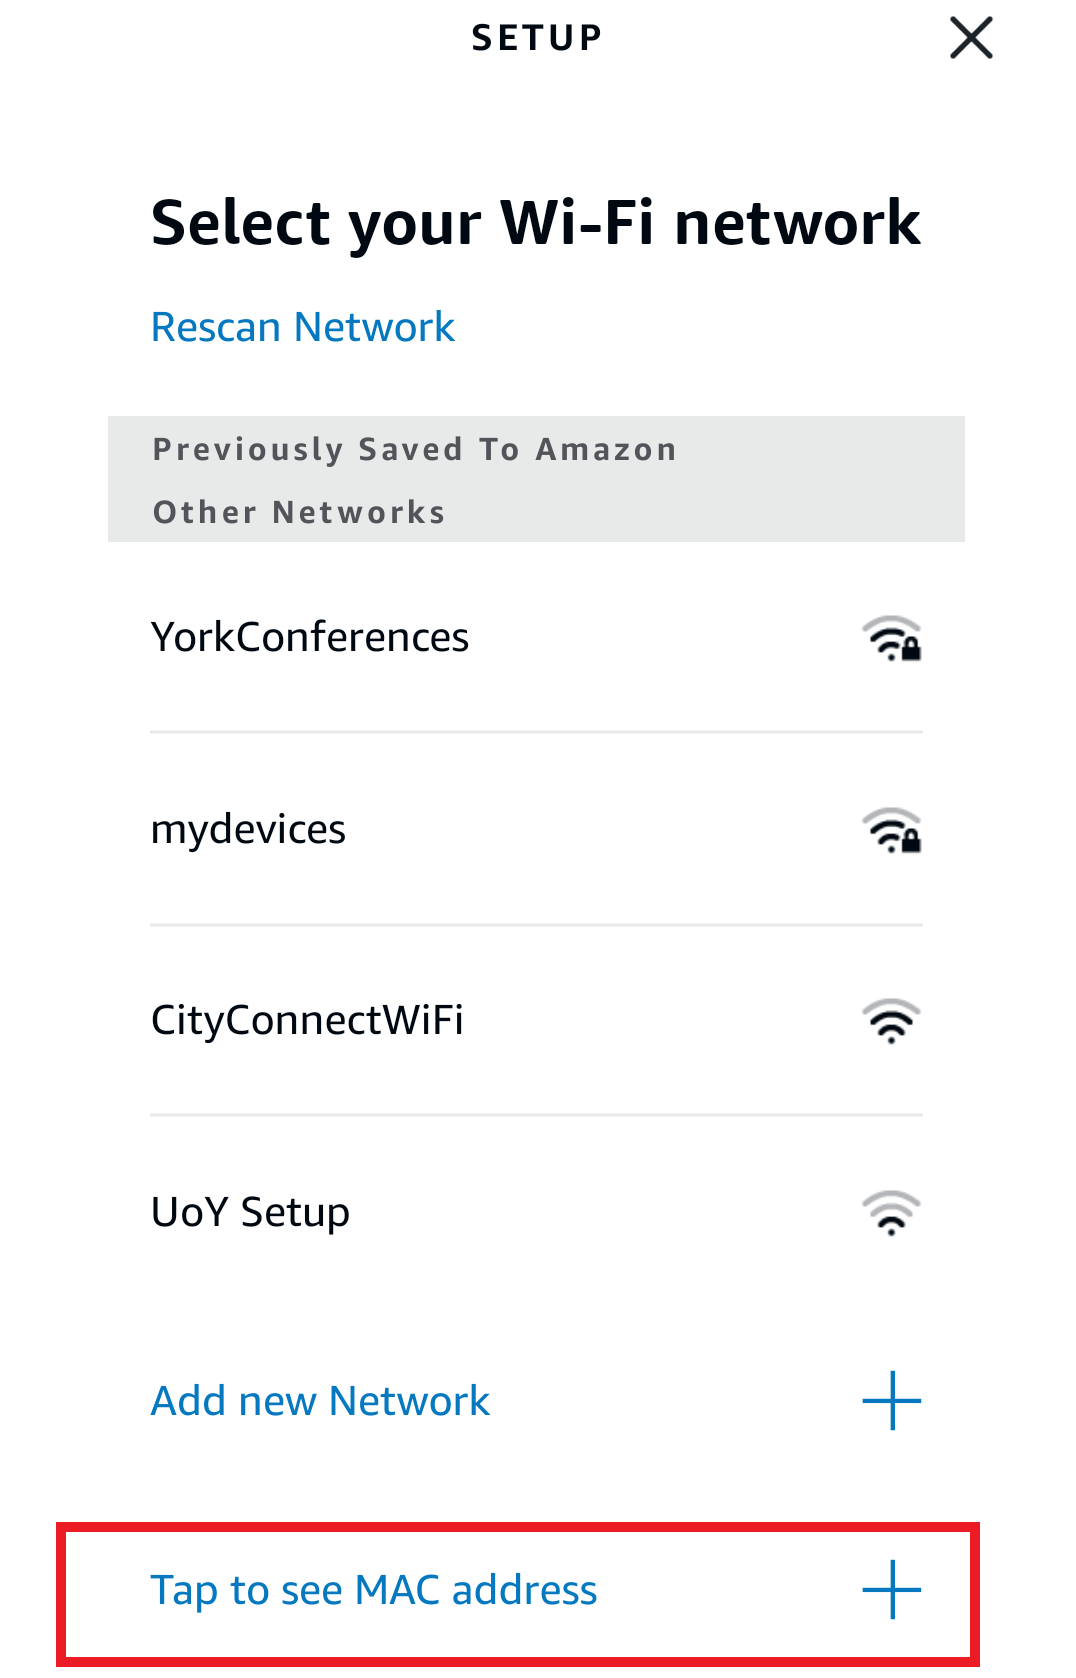The image size is (1076, 1678).
Task: Click the 'Select your Wi-Fi network' heading
Action: [535, 222]
